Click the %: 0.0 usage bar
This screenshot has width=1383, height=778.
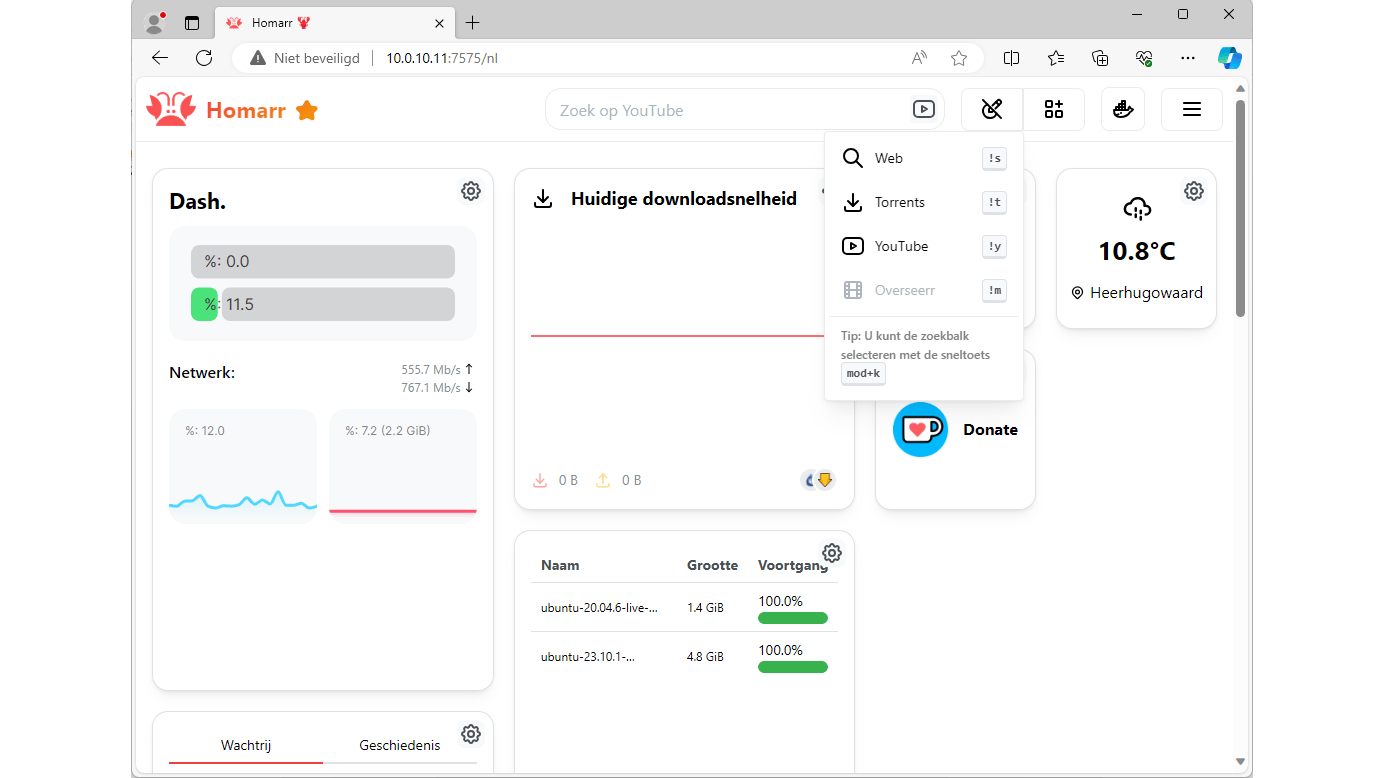323,261
